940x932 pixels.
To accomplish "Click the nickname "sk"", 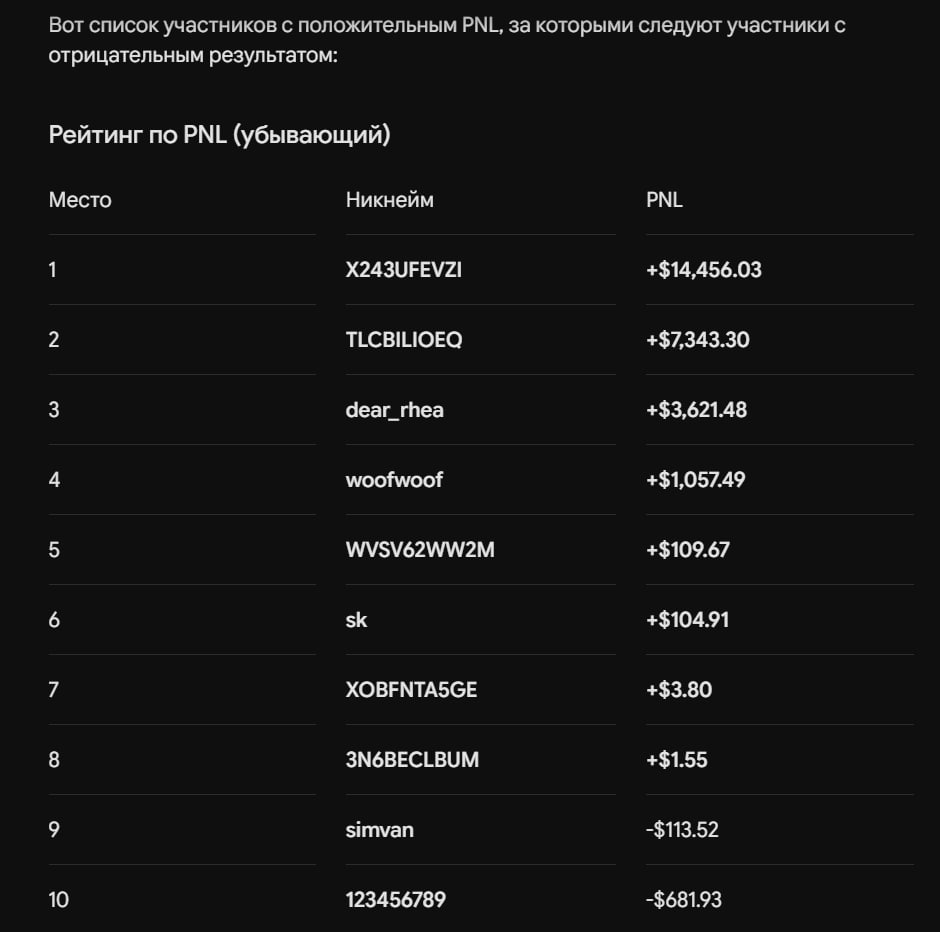I will (x=356, y=620).
